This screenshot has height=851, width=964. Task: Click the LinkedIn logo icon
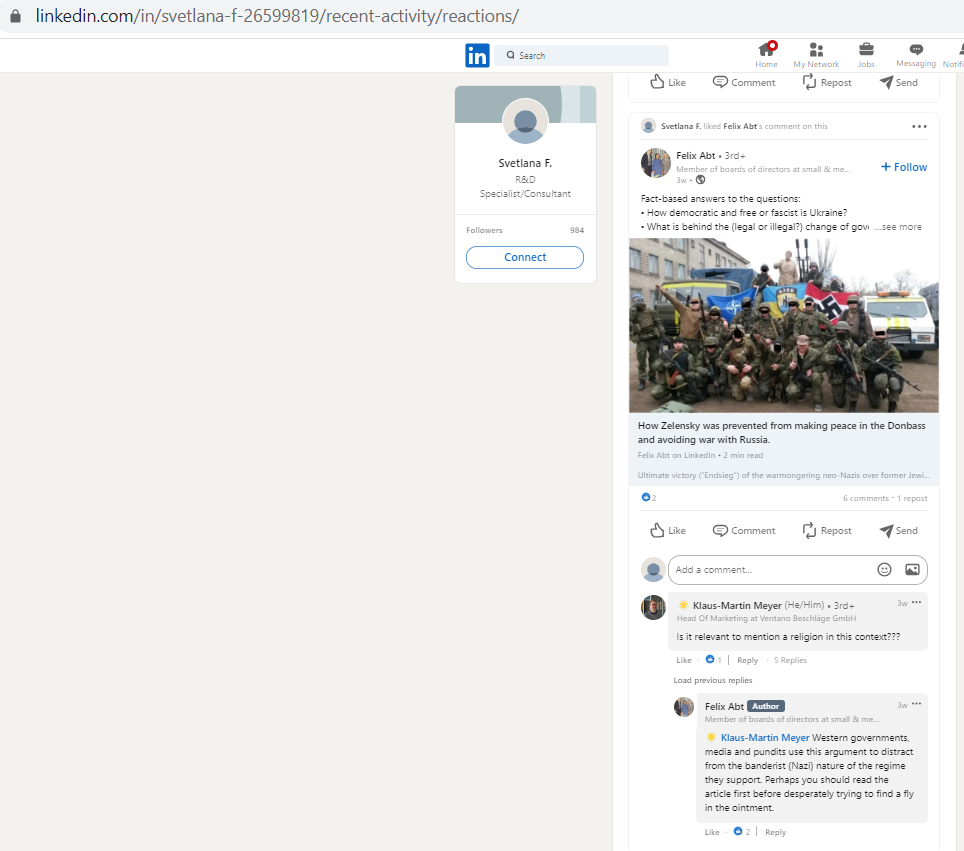477,55
